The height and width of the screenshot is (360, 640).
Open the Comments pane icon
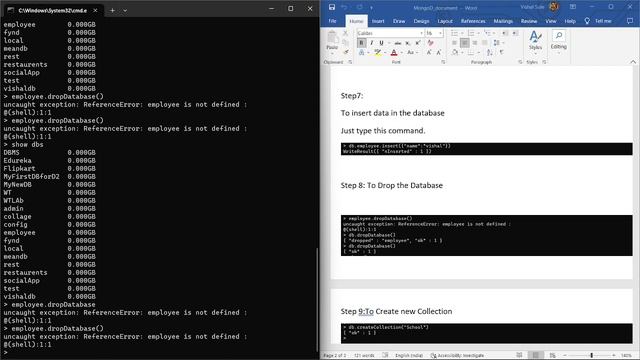pyautogui.click(x=630, y=21)
